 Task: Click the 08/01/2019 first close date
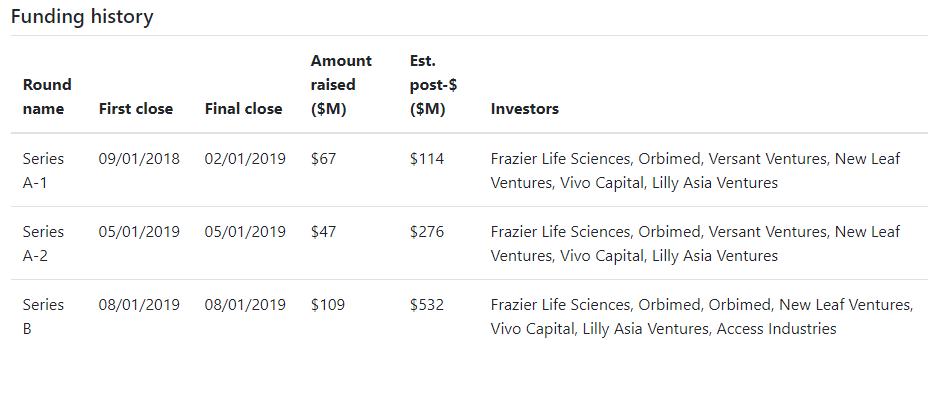[139, 305]
